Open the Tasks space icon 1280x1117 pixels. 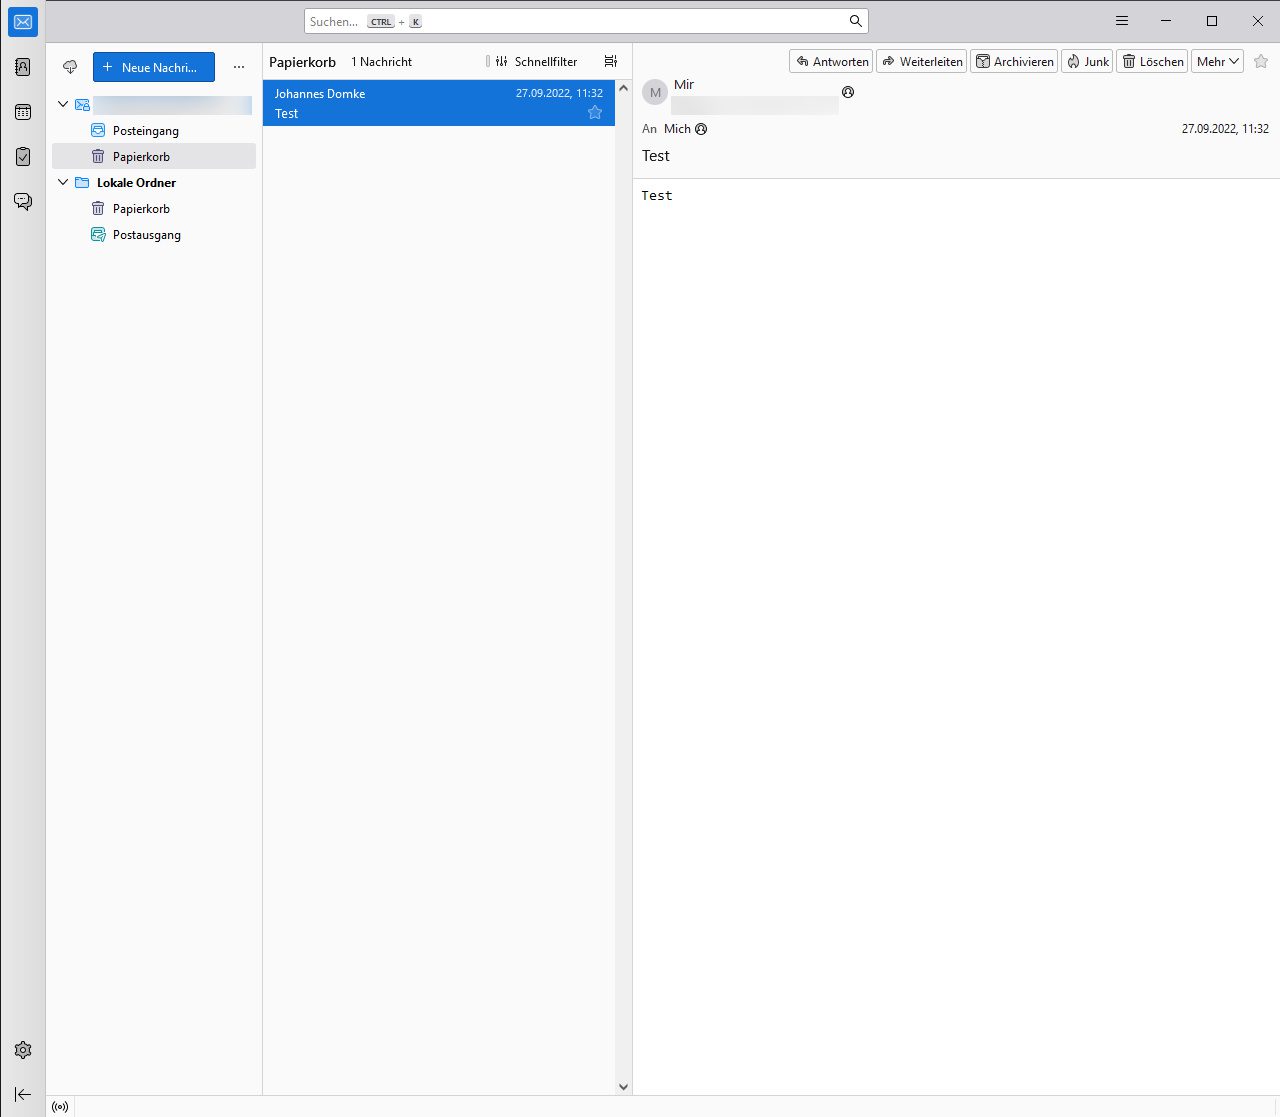(23, 157)
